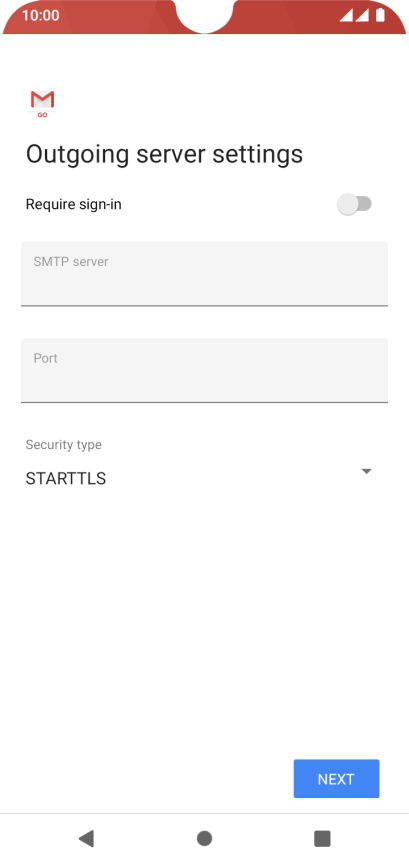The image size is (409, 864).
Task: Continue with the NEXT button
Action: (336, 779)
